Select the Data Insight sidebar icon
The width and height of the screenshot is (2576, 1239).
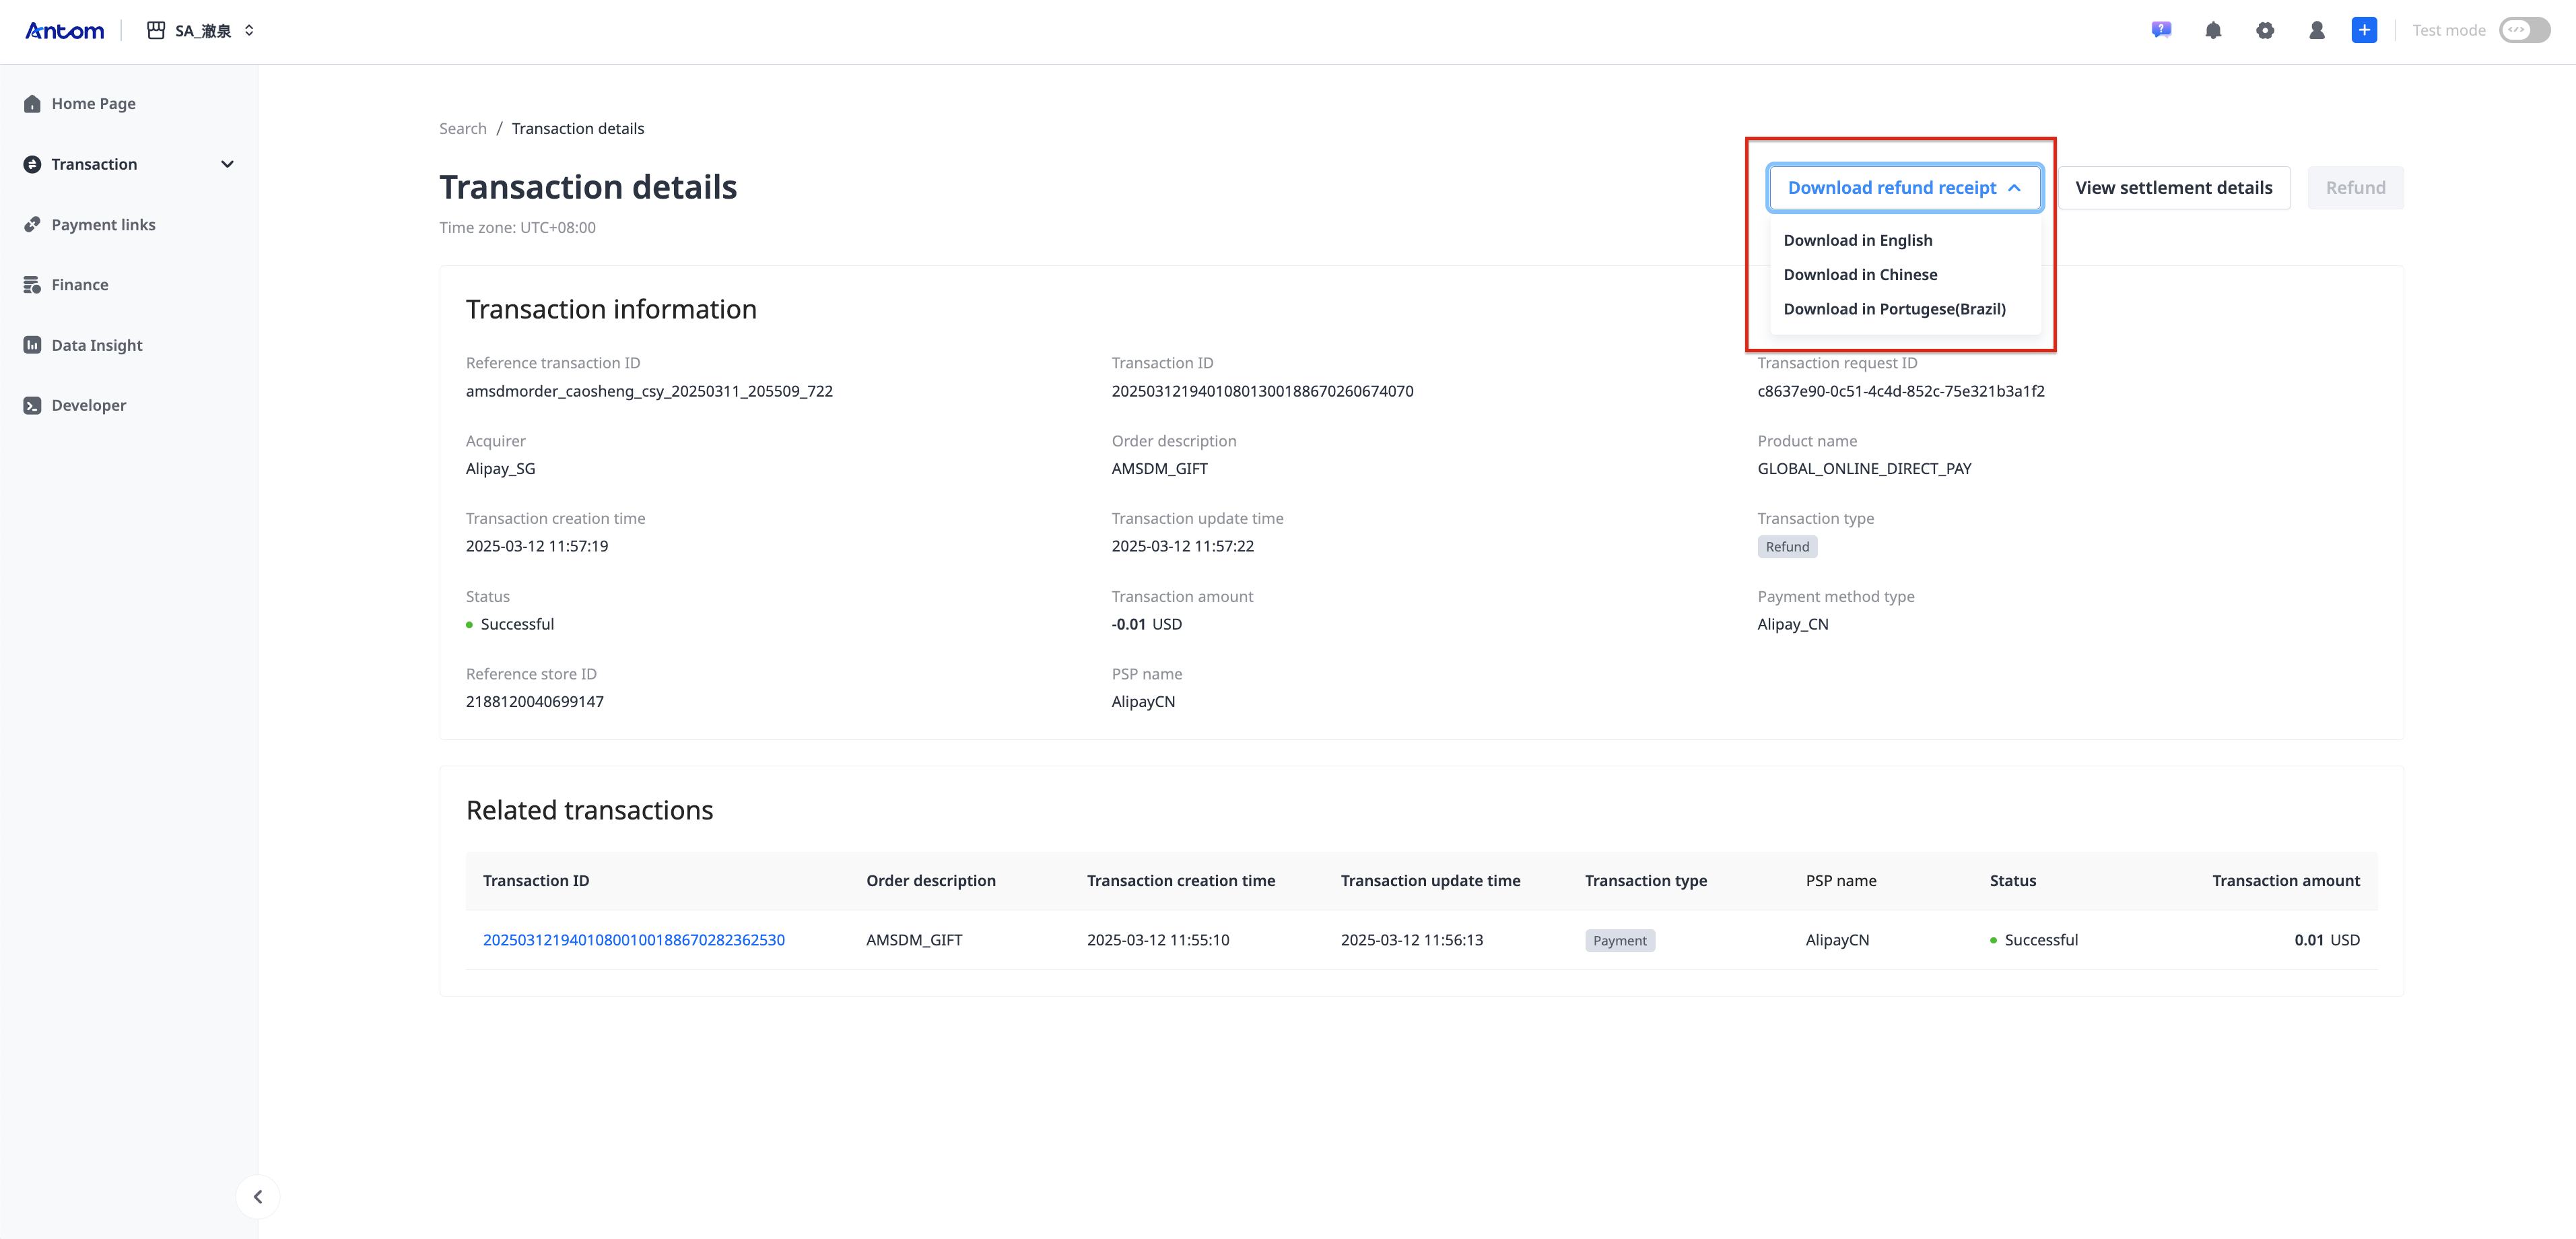click(x=32, y=345)
